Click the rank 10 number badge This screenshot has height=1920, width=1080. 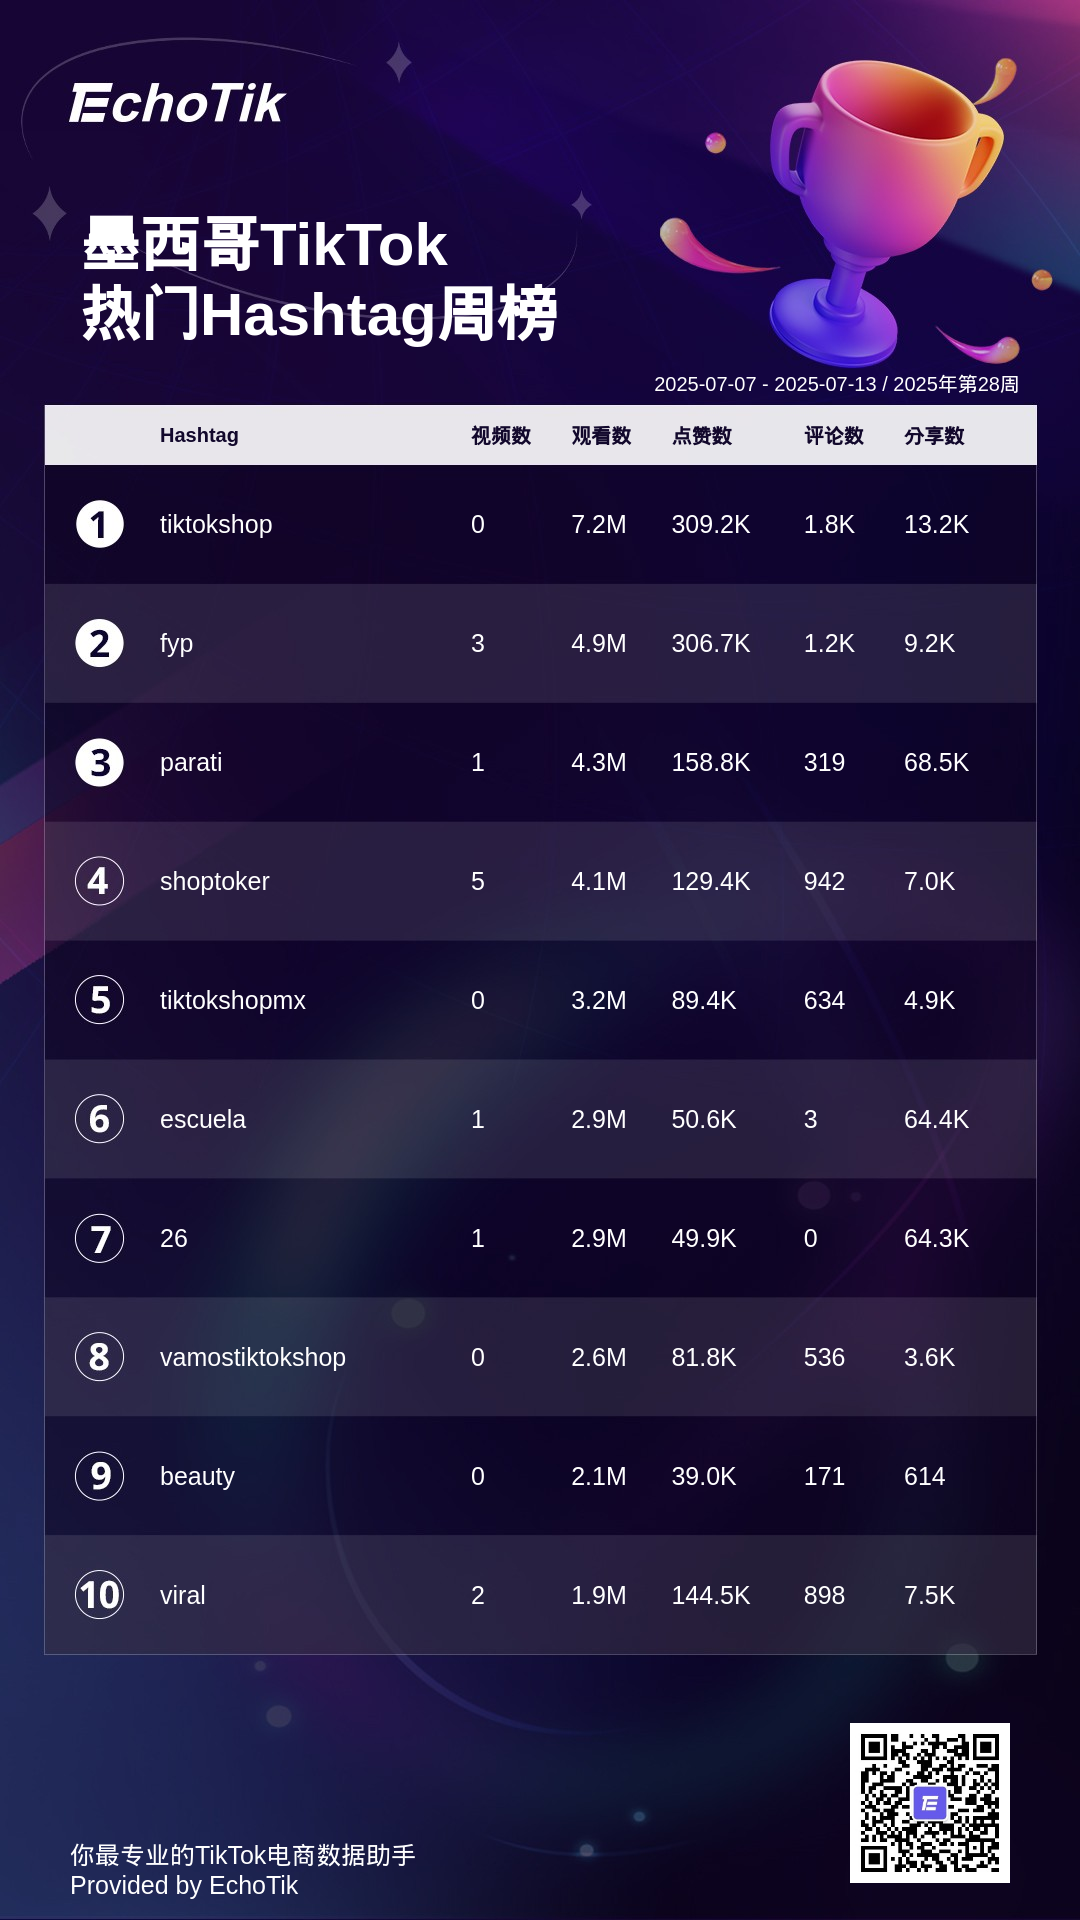pyautogui.click(x=100, y=1596)
